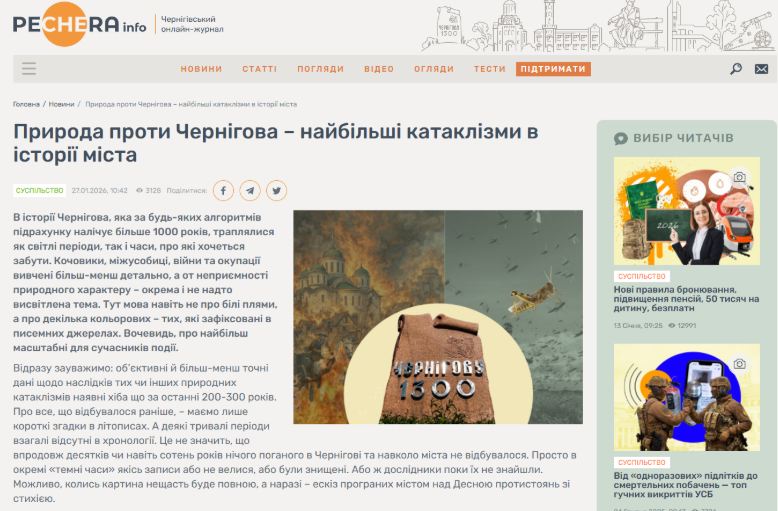This screenshot has width=778, height=511.
Task: Click the Головна breadcrumb link
Action: pyautogui.click(x=27, y=104)
